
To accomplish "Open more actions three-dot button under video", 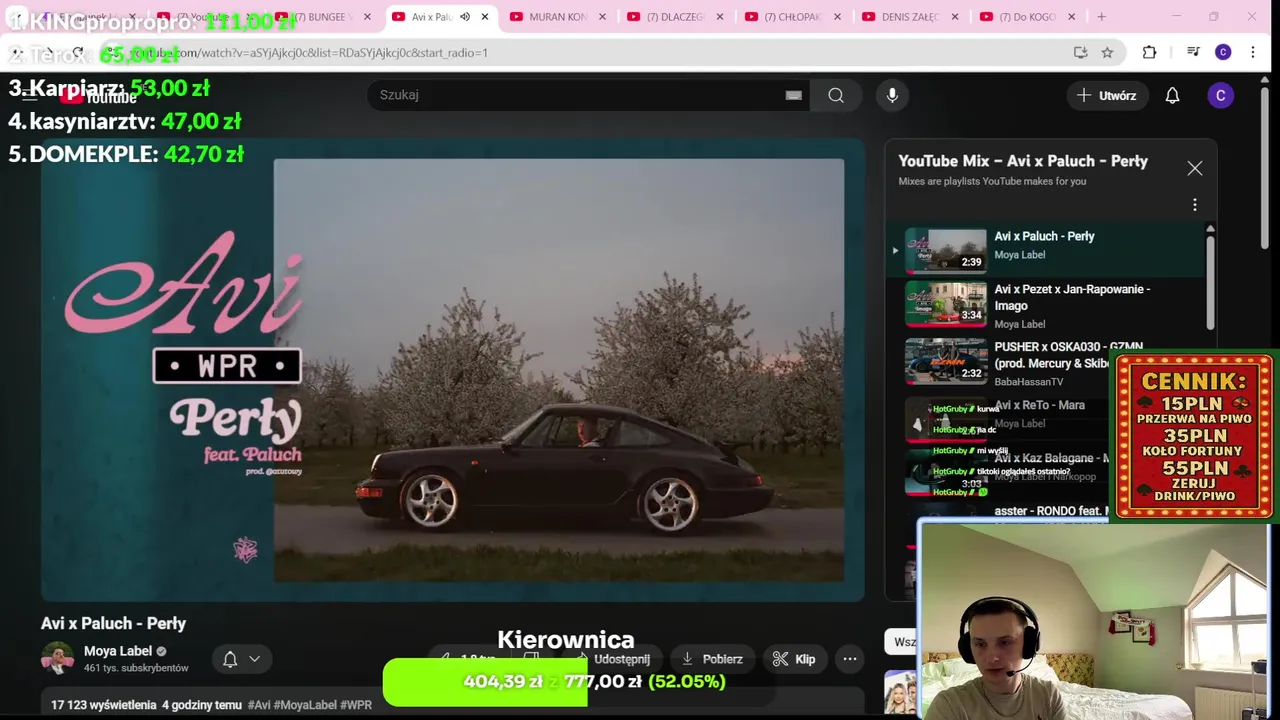I will [x=850, y=659].
